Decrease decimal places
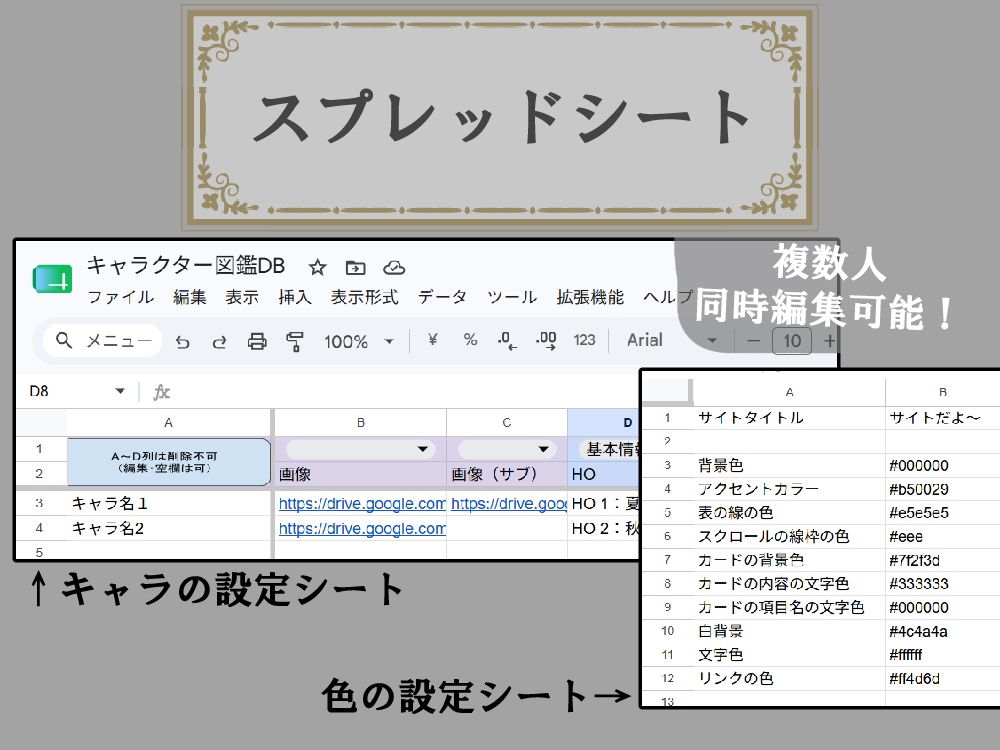The image size is (1000, 750). 507,341
